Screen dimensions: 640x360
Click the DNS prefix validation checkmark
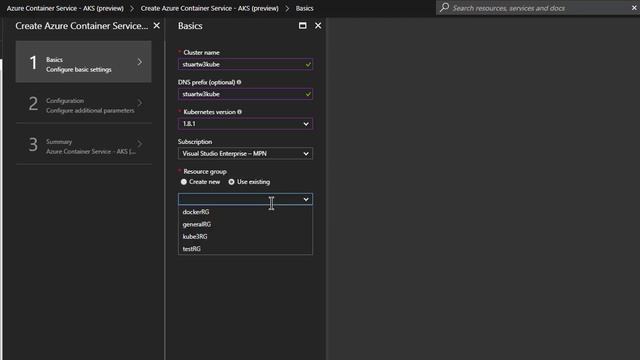308,94
